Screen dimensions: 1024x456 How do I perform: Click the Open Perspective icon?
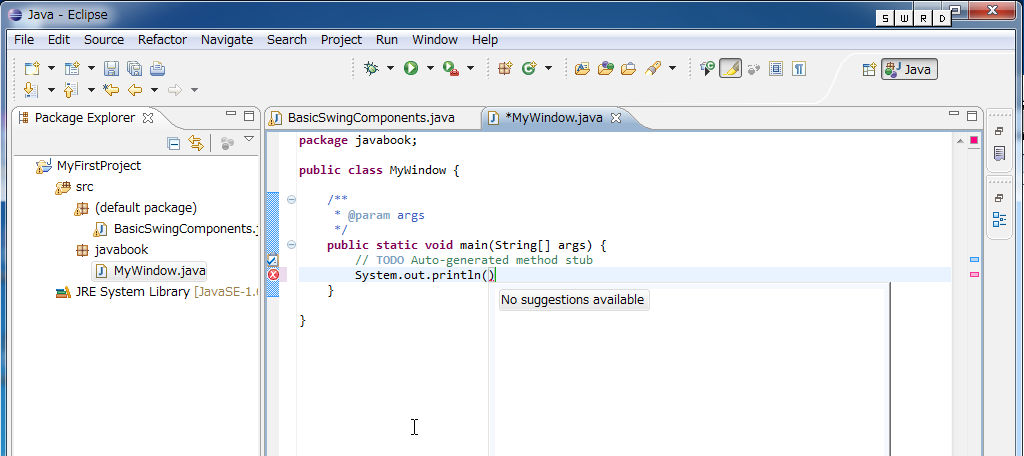pos(868,69)
